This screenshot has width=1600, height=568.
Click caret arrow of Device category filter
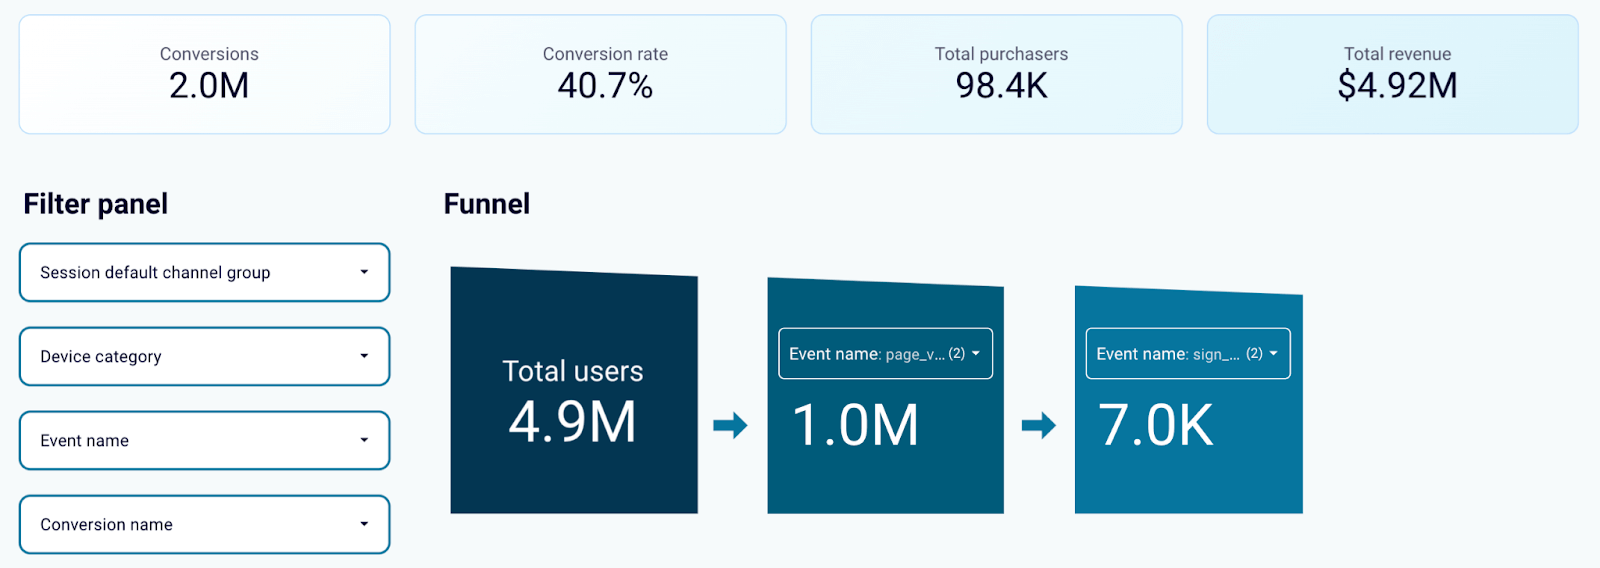364,356
